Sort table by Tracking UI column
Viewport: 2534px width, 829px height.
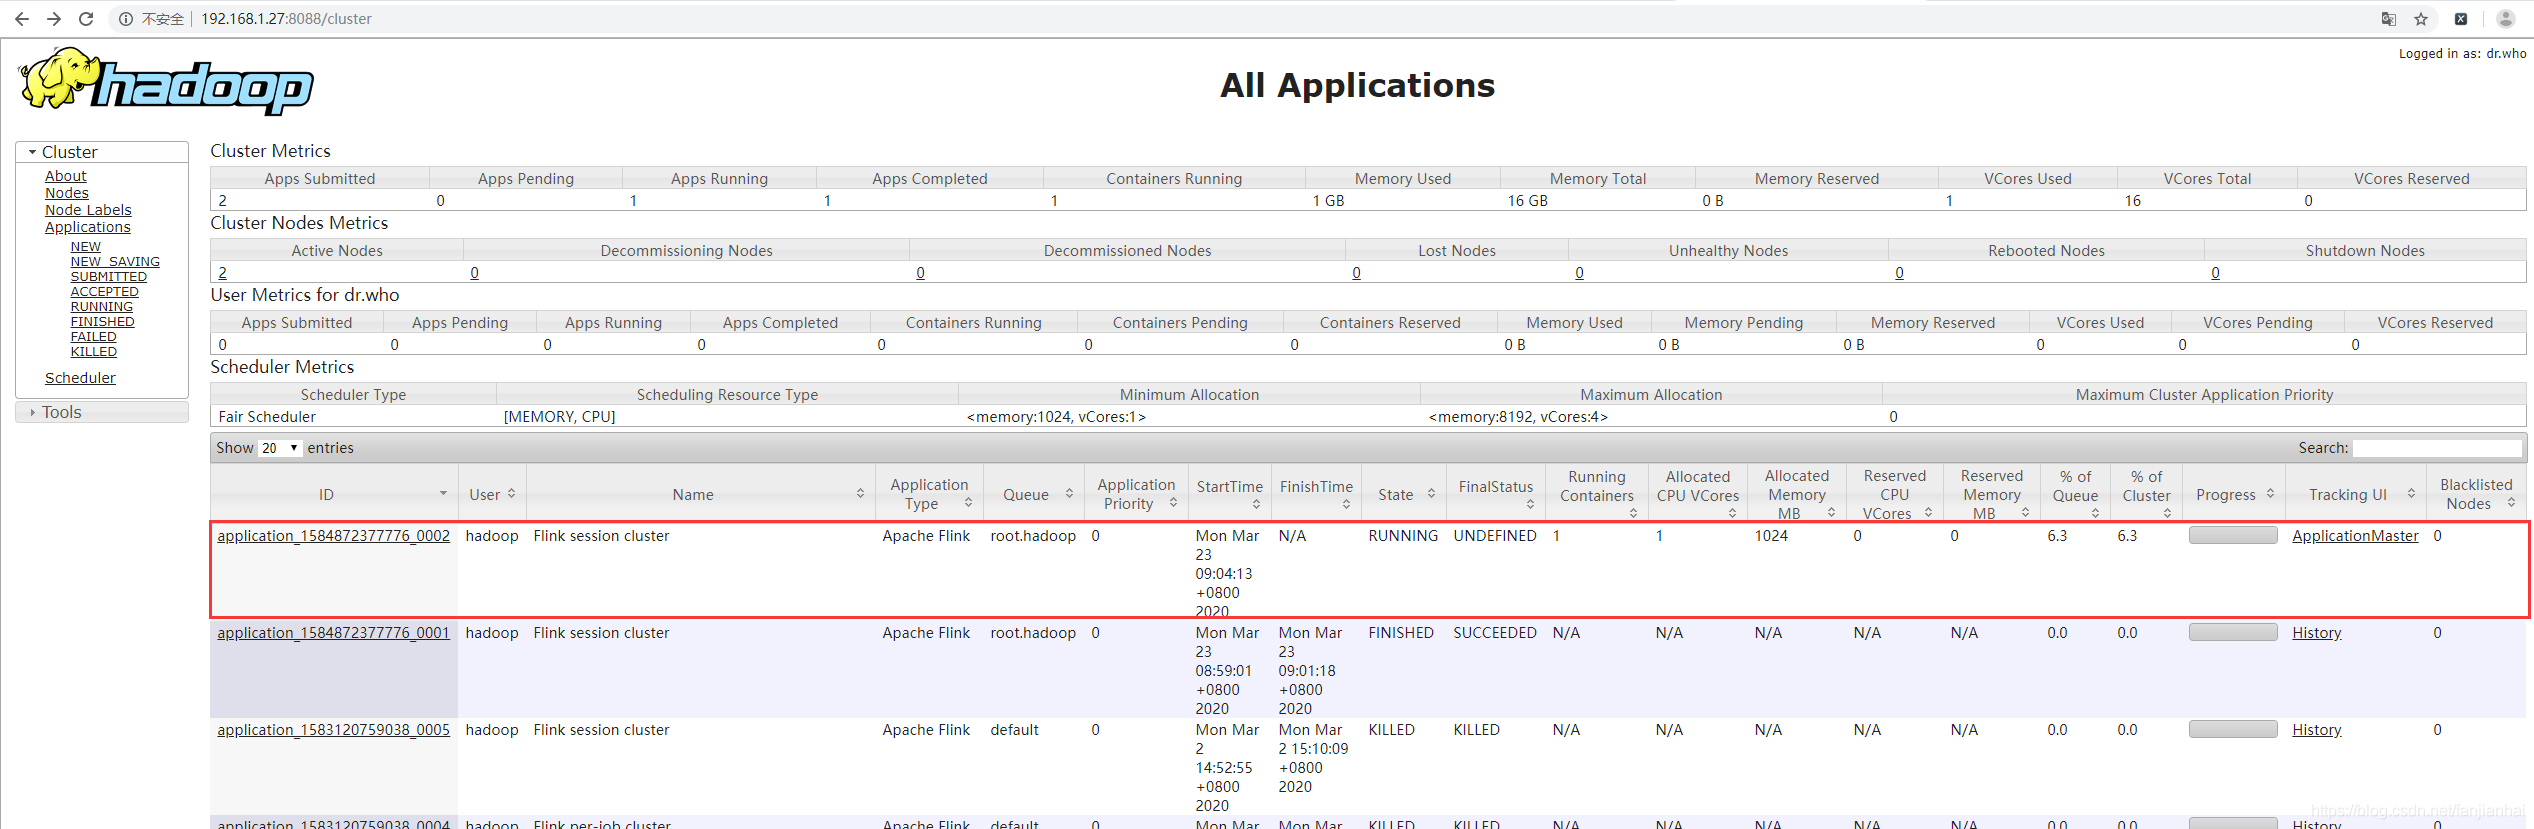pyautogui.click(x=2356, y=494)
